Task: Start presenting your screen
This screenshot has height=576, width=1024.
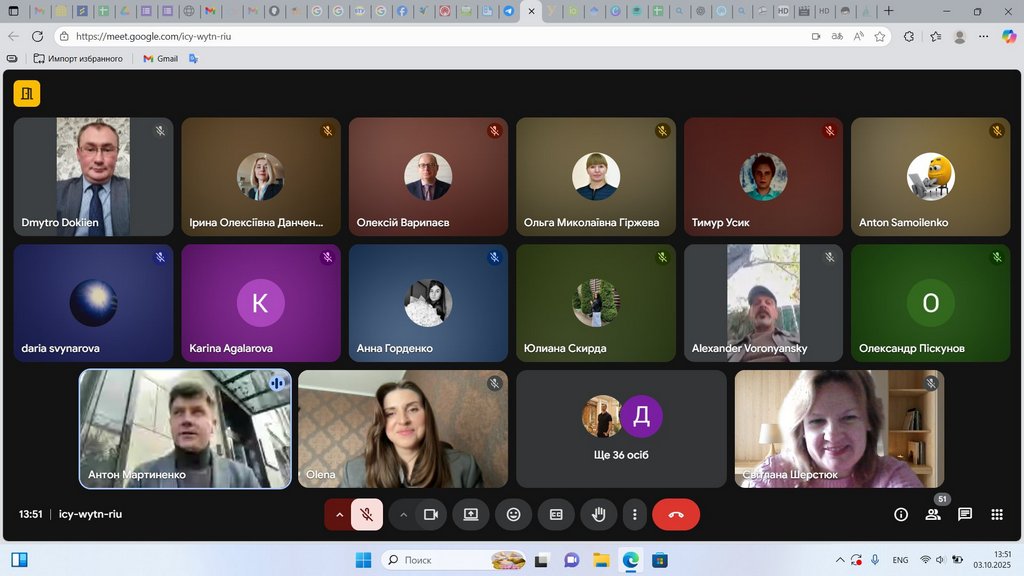Action: pyautogui.click(x=470, y=514)
